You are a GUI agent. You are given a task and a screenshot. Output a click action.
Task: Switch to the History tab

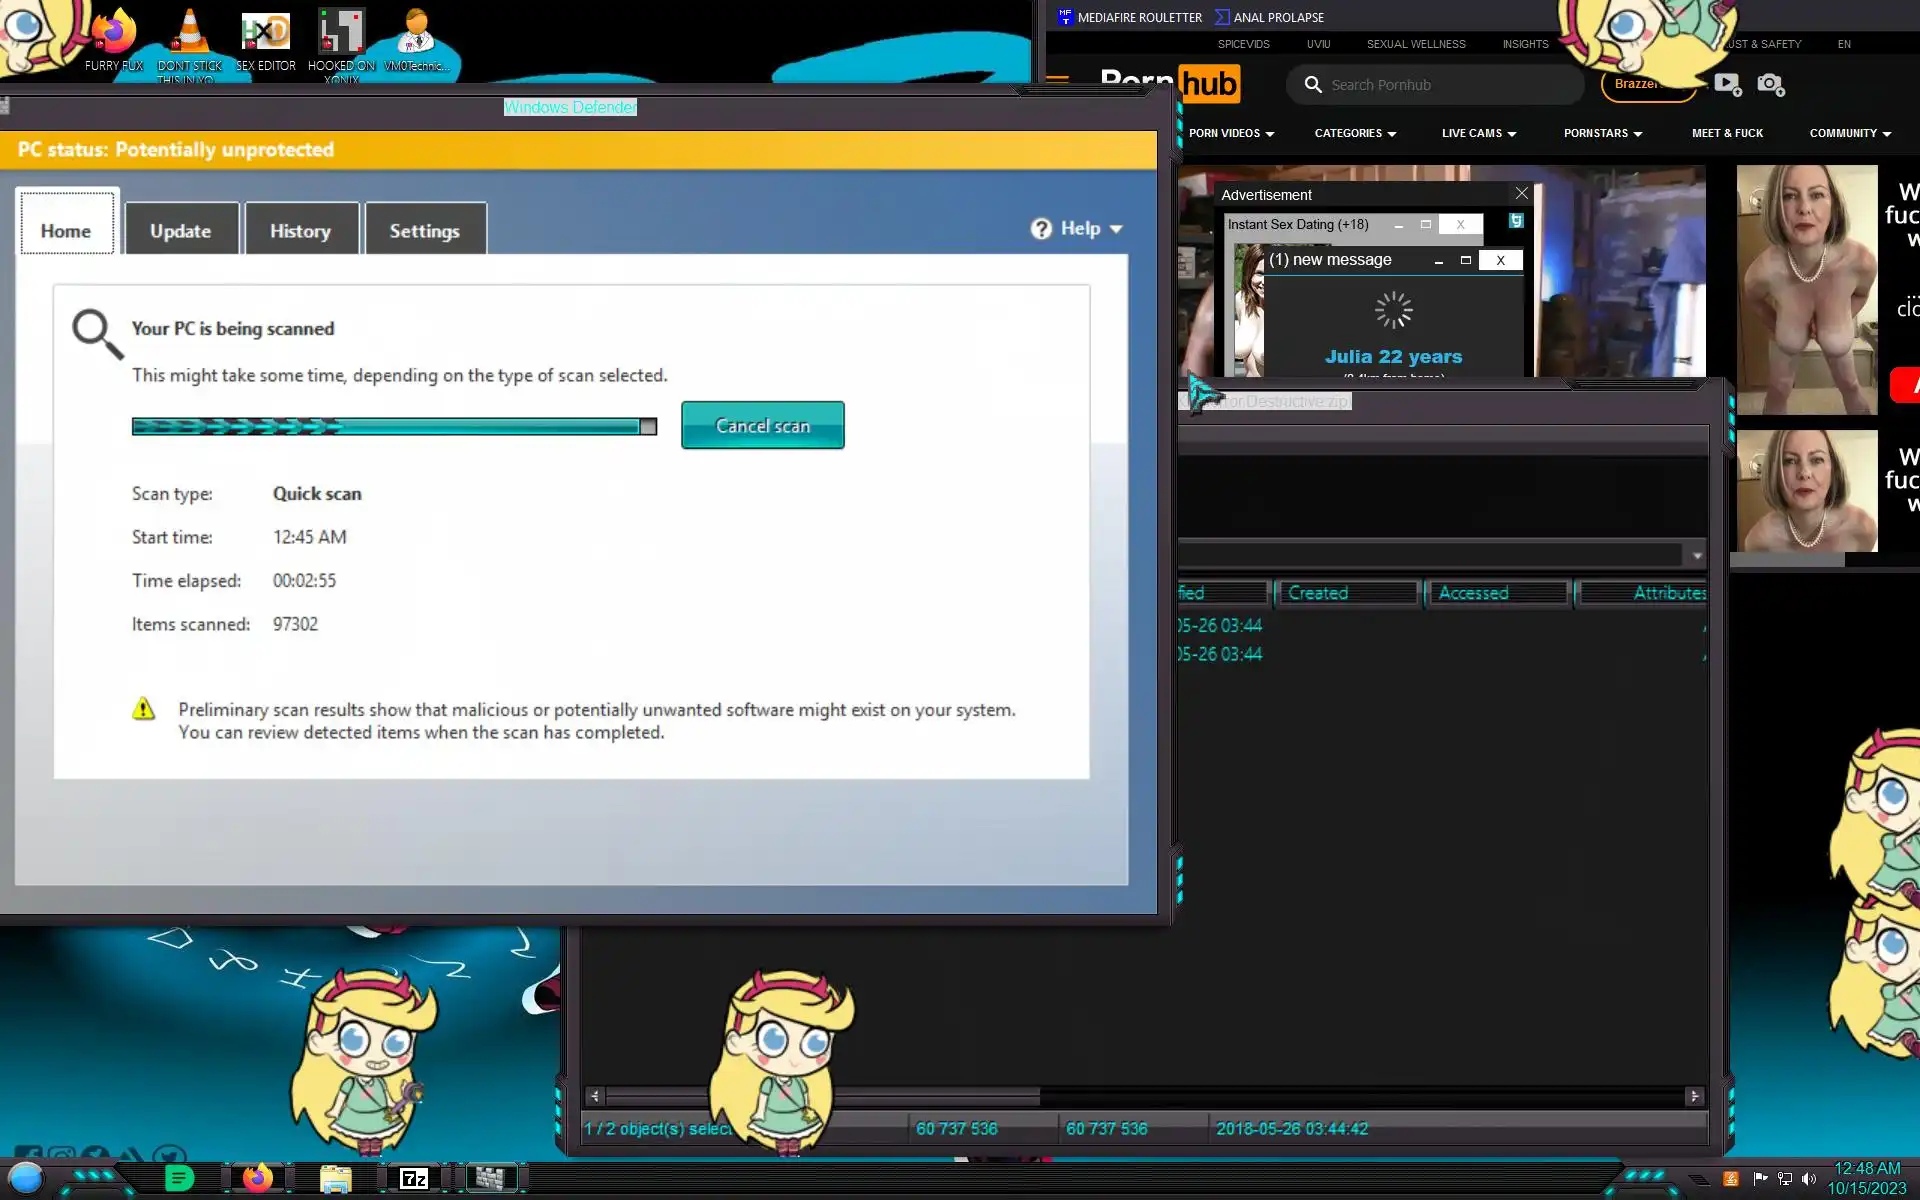pyautogui.click(x=300, y=231)
